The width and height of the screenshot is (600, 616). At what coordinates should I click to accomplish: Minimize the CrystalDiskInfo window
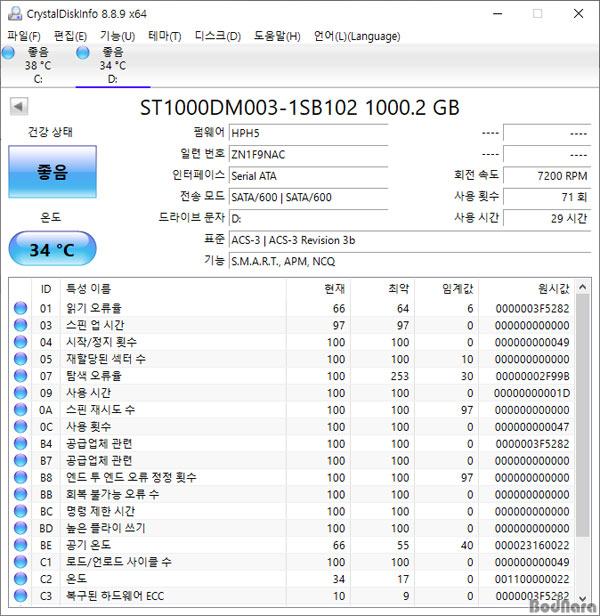tap(497, 14)
